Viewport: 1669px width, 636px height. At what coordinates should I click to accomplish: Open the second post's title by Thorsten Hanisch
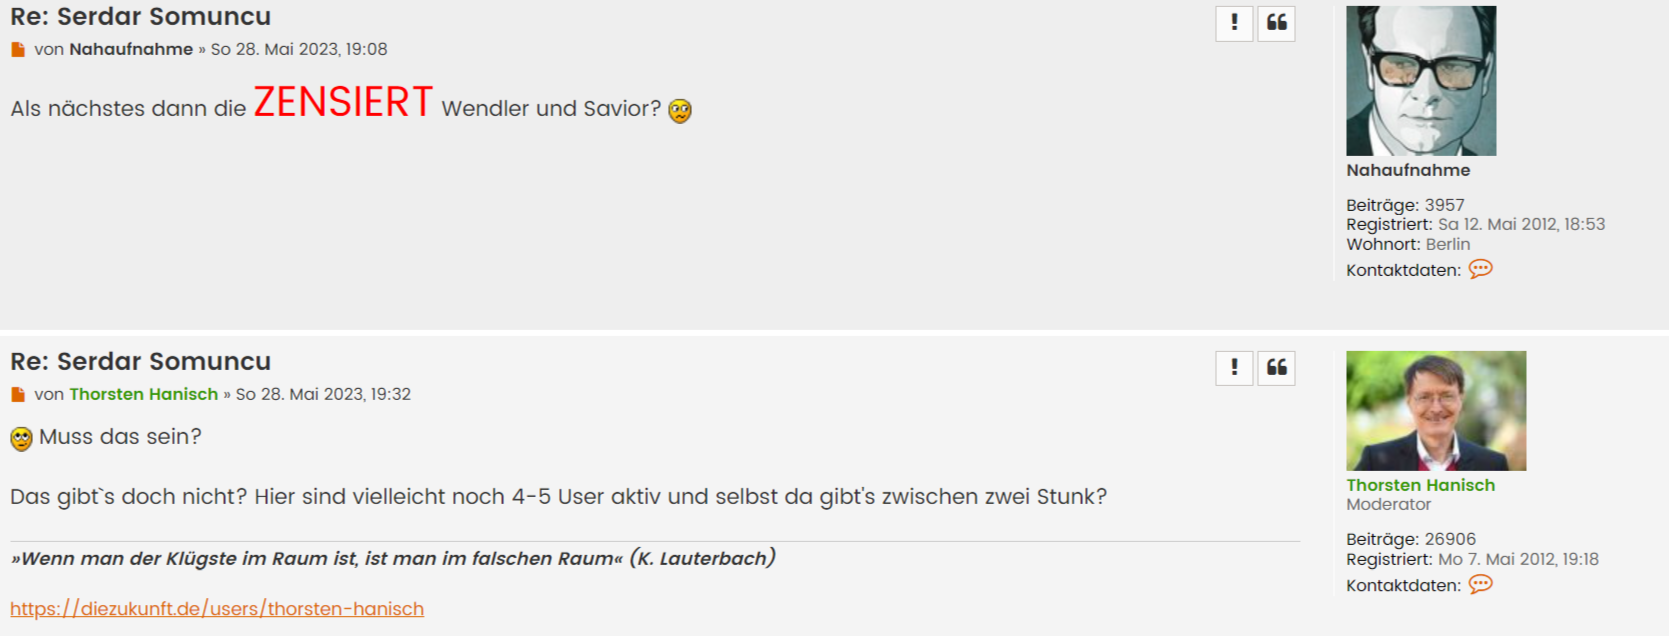(140, 361)
